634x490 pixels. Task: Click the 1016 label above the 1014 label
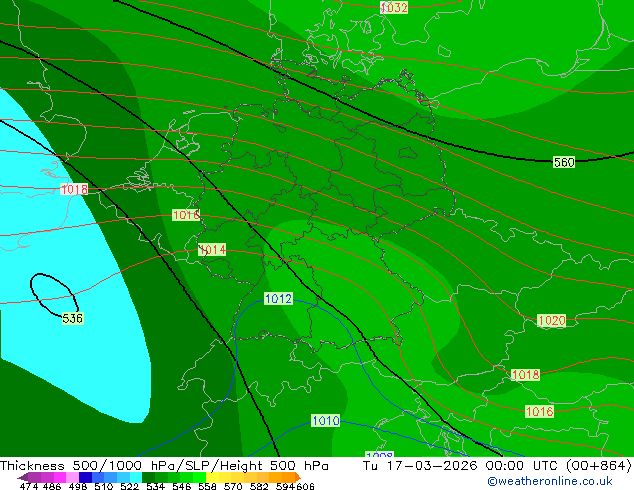(186, 215)
